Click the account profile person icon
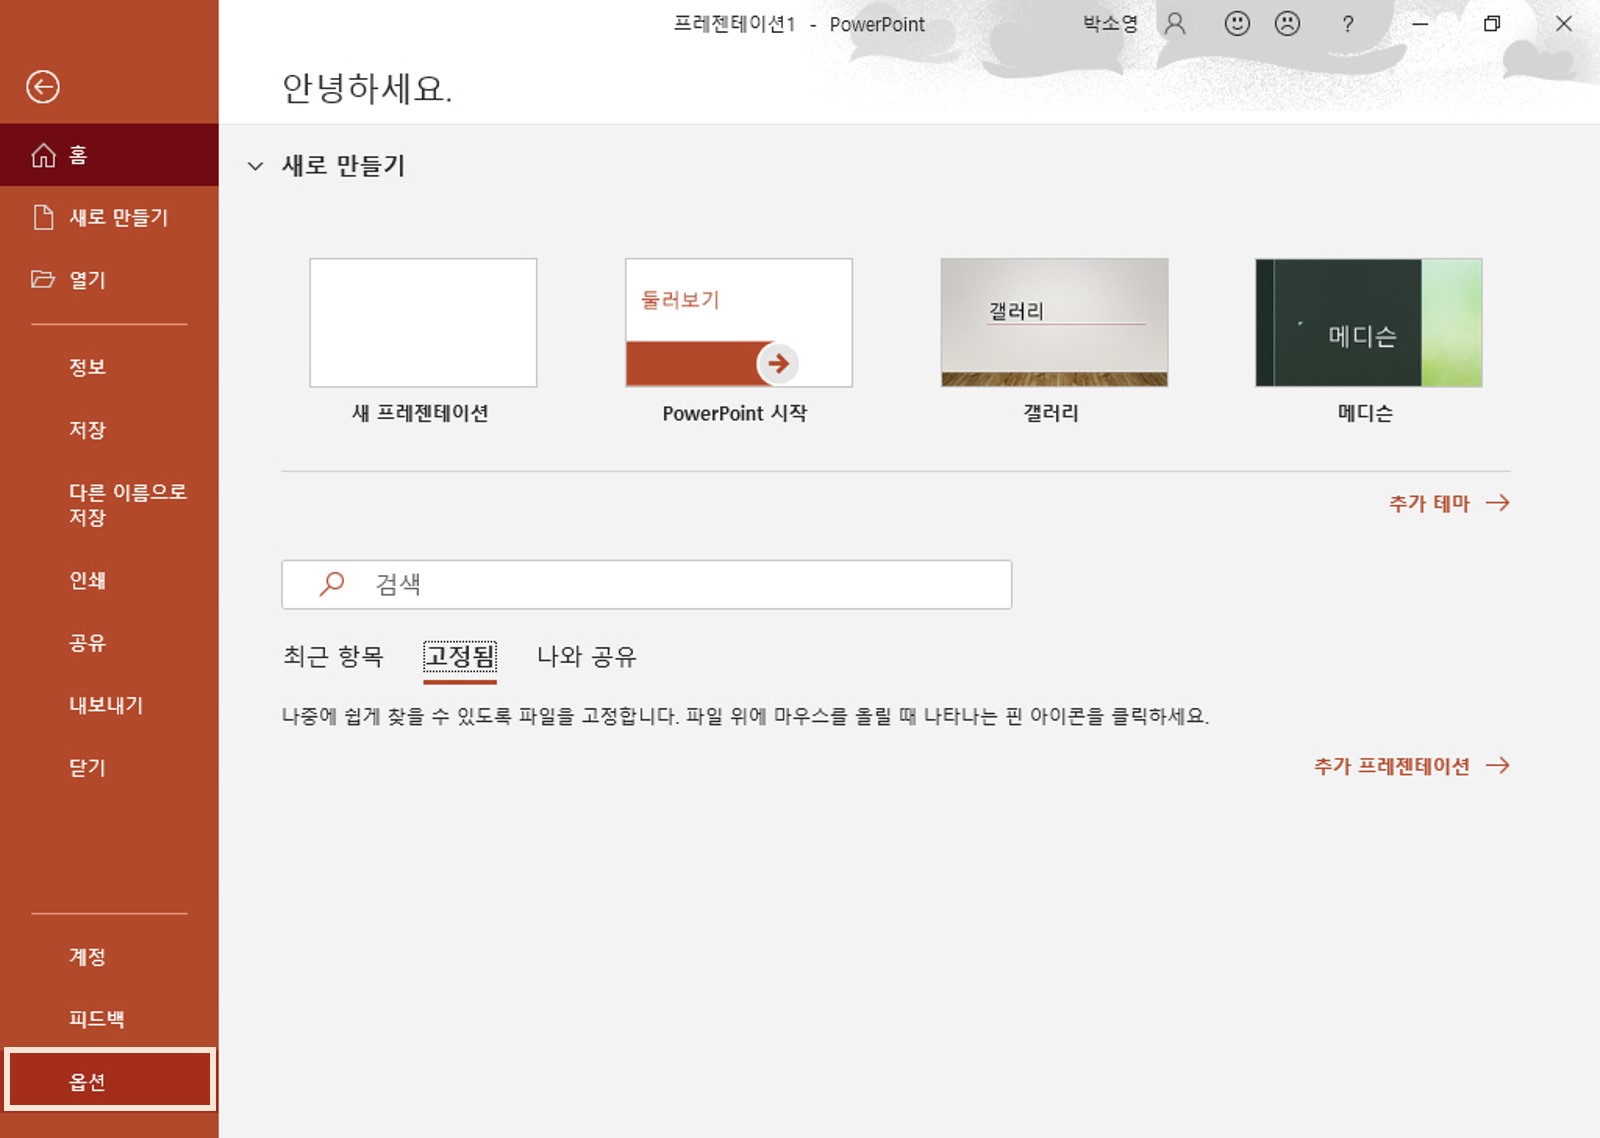This screenshot has width=1600, height=1138. 1176,23
